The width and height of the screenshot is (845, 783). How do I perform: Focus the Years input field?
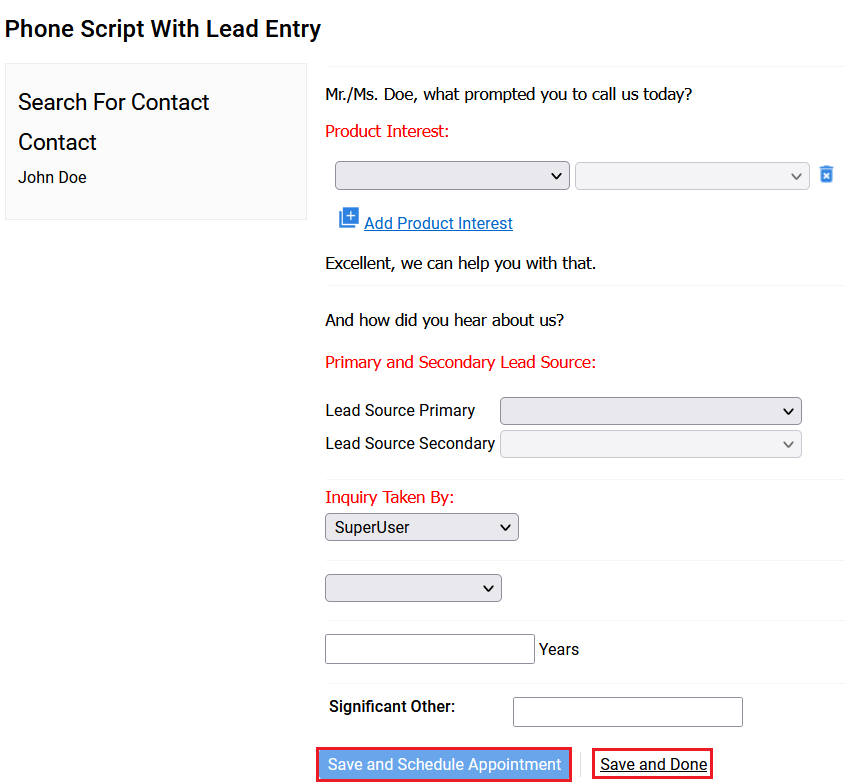(x=430, y=649)
